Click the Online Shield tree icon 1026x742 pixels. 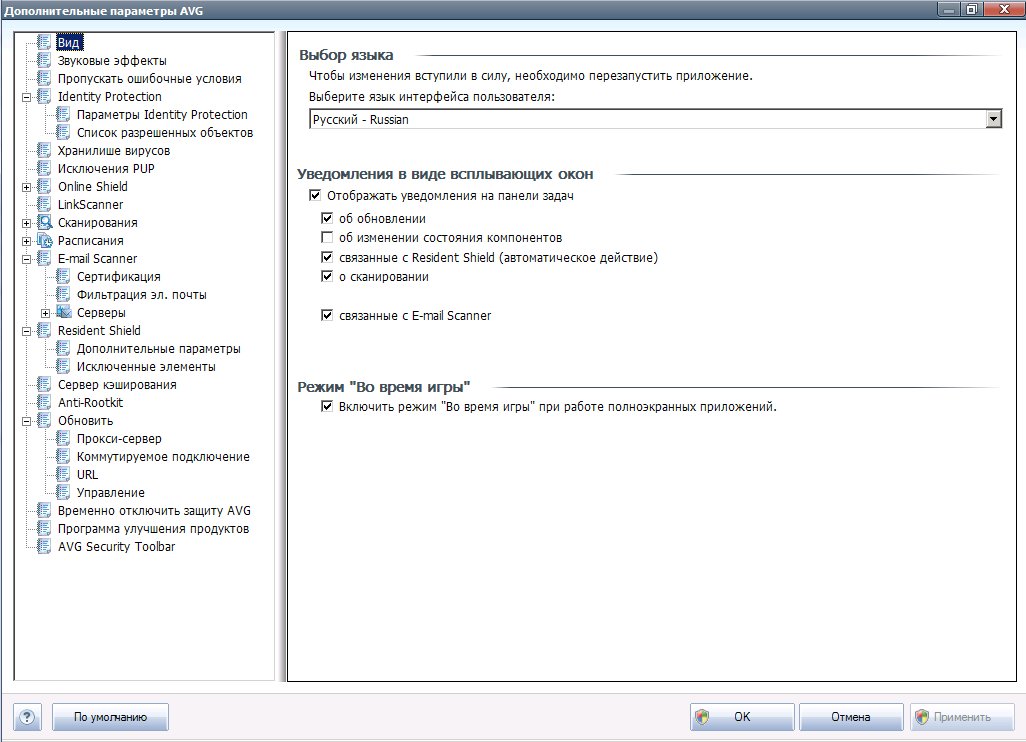(x=44, y=186)
